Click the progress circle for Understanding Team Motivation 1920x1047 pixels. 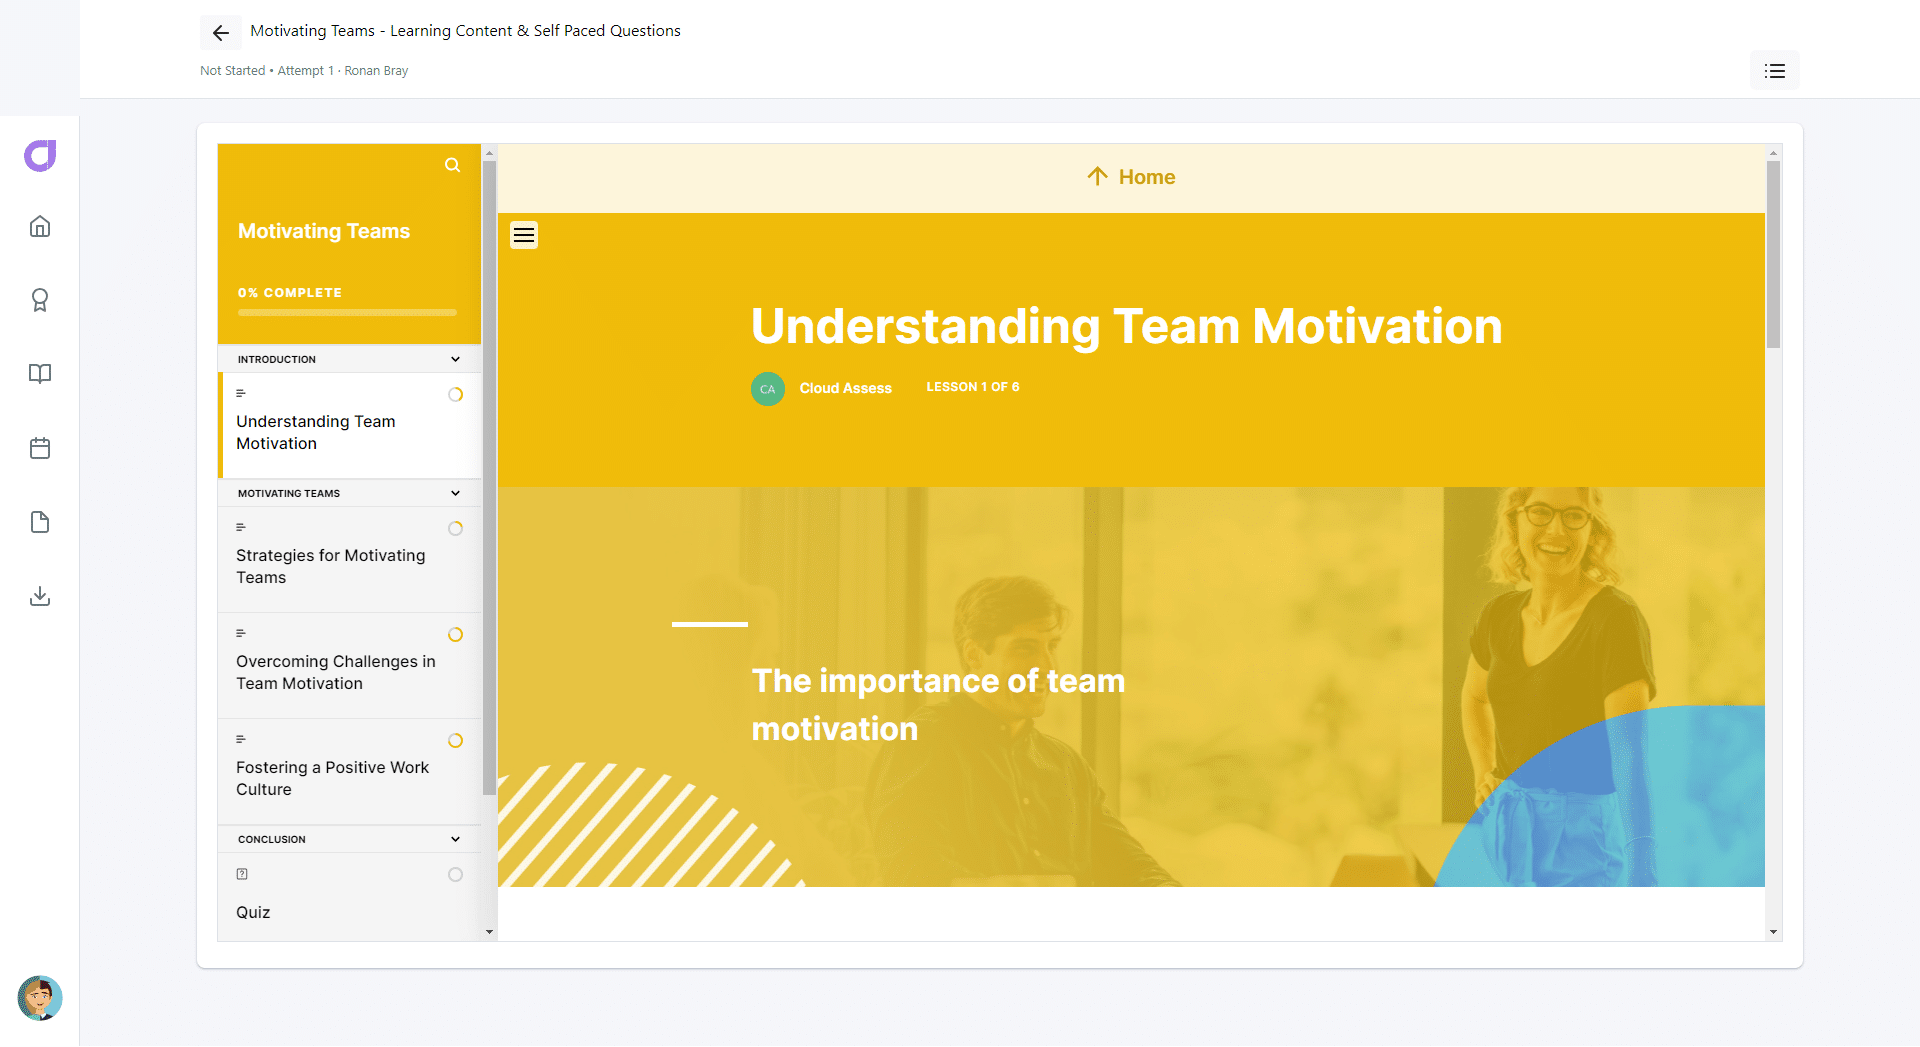(456, 395)
